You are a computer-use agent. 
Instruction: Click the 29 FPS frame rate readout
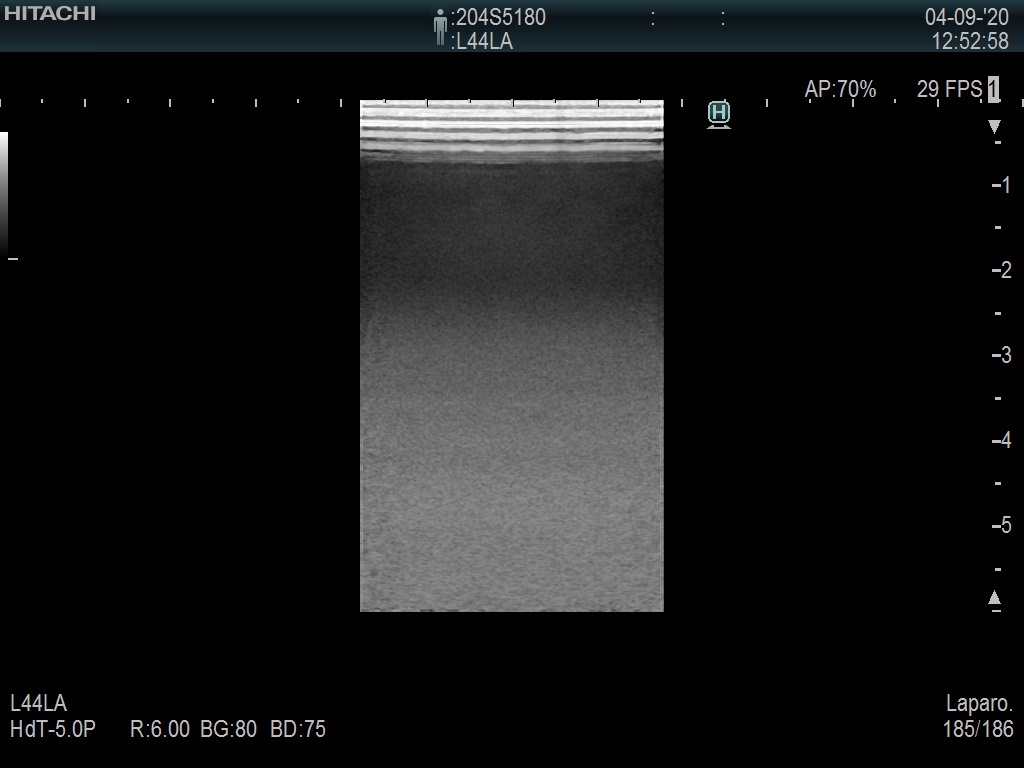949,90
